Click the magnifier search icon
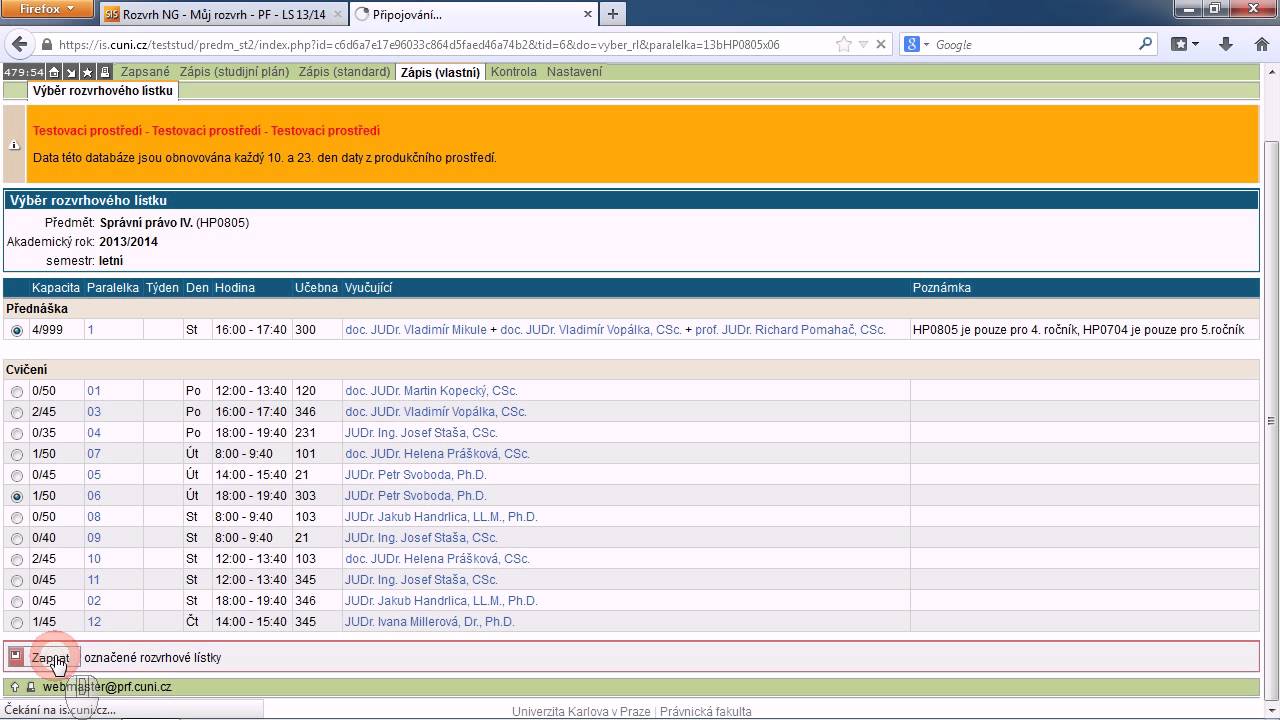 tap(1146, 44)
